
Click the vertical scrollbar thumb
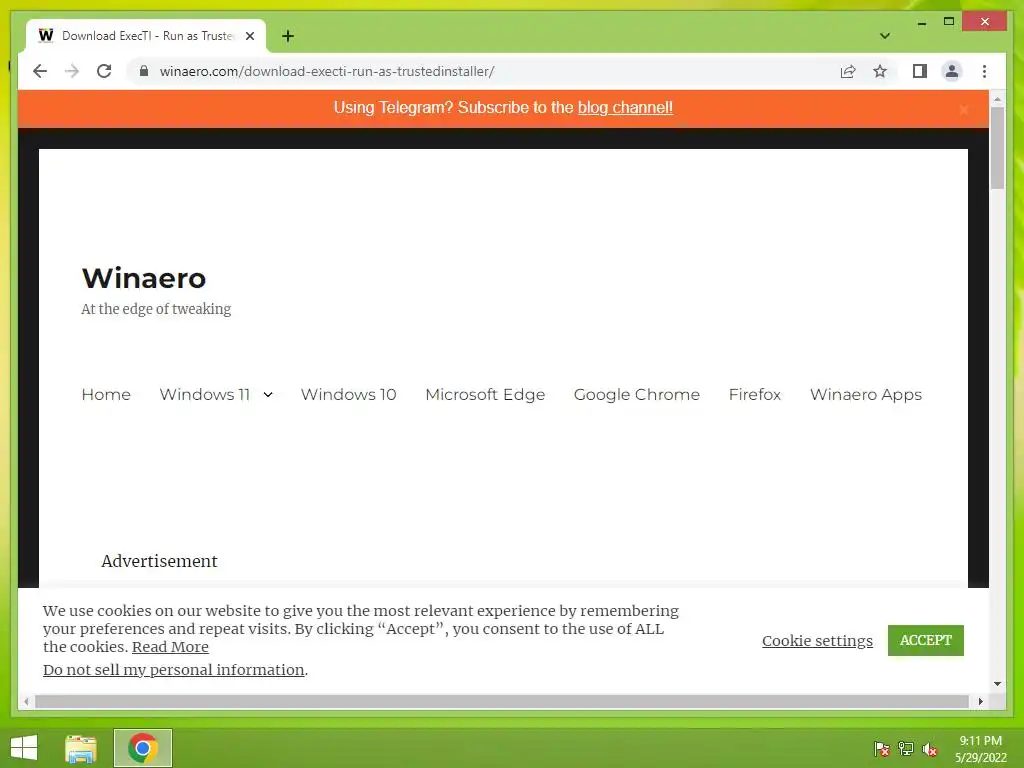coord(997,148)
